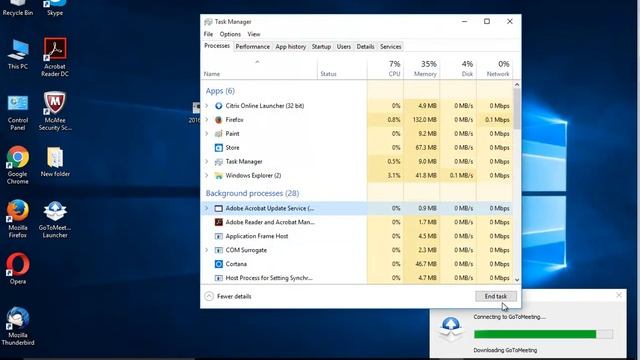This screenshot has width=640, height=360.
Task: Click the 'Background processes (28)' group header
Action: 252,193
